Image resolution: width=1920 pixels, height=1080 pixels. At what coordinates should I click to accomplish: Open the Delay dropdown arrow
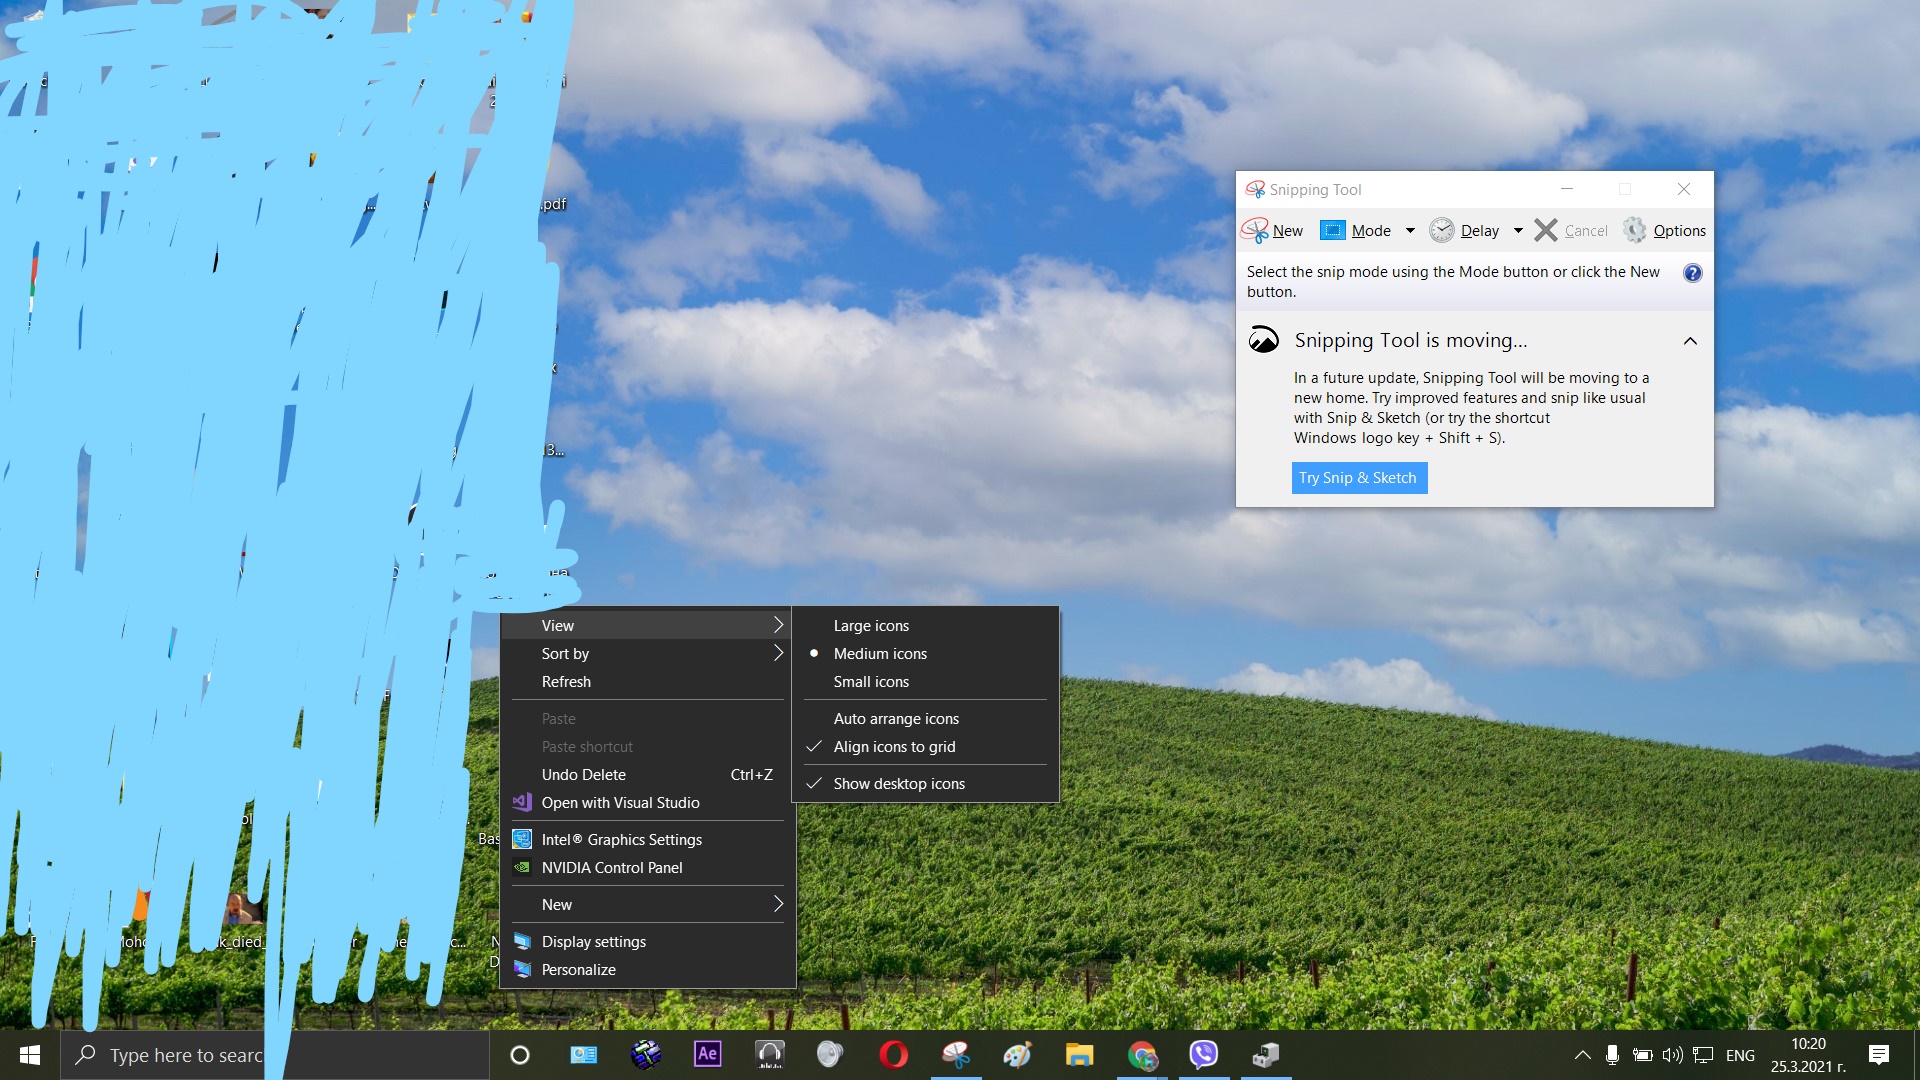pos(1517,230)
